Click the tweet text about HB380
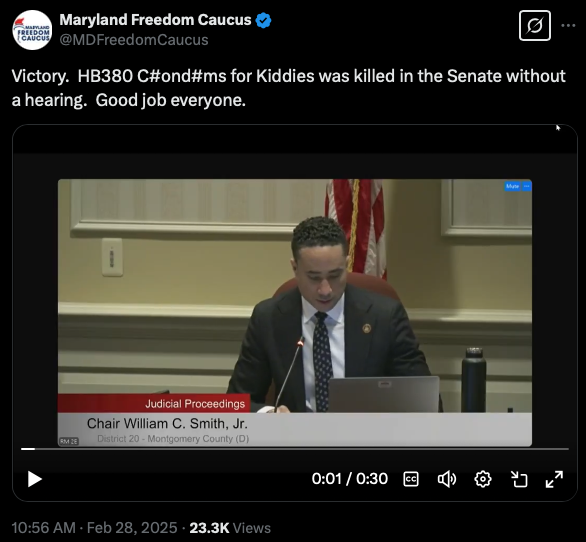The width and height of the screenshot is (586, 542). pyautogui.click(x=288, y=88)
